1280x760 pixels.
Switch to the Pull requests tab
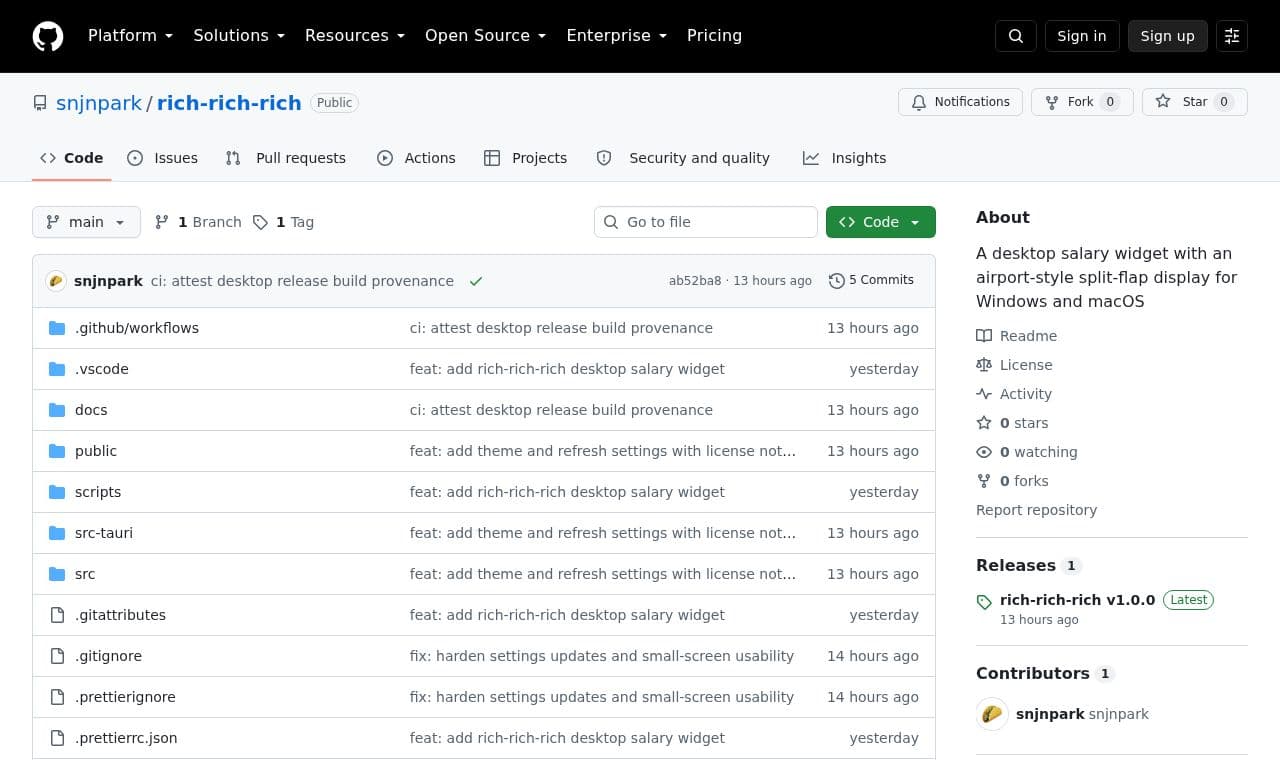pos(286,158)
